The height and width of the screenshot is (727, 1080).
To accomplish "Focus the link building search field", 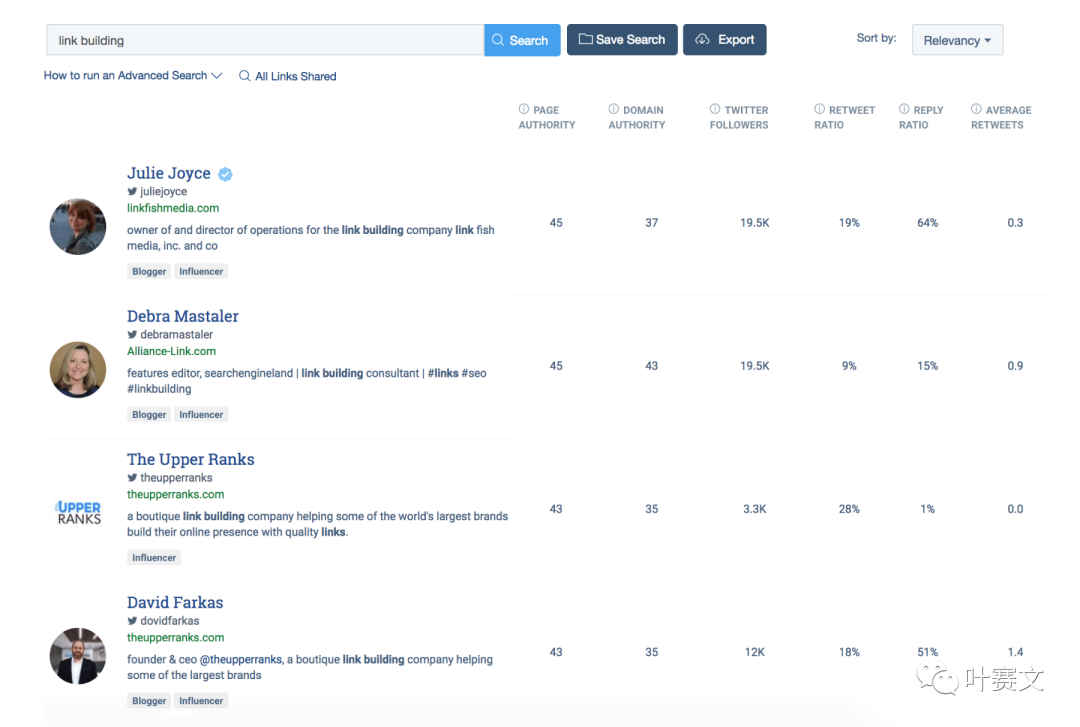I will (x=265, y=40).
